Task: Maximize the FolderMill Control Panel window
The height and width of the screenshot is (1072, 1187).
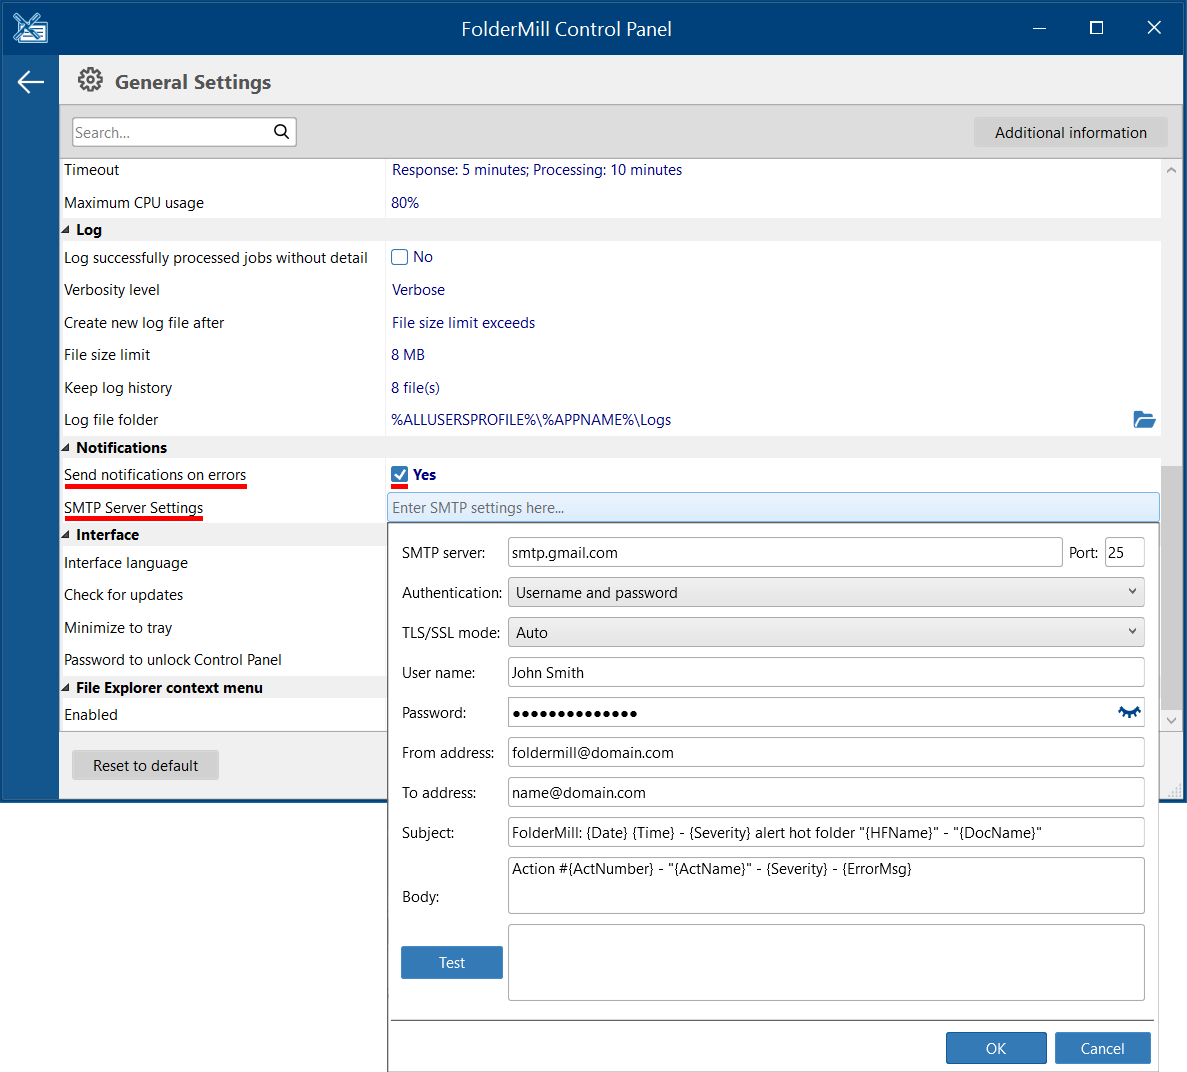Action: point(1095,28)
